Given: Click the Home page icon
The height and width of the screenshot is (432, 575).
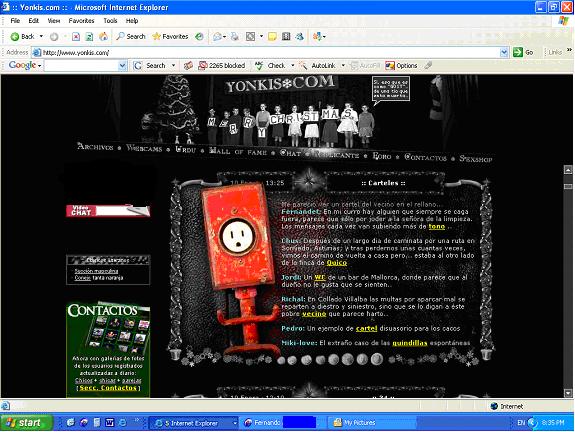Looking at the screenshot, I should [103, 36].
